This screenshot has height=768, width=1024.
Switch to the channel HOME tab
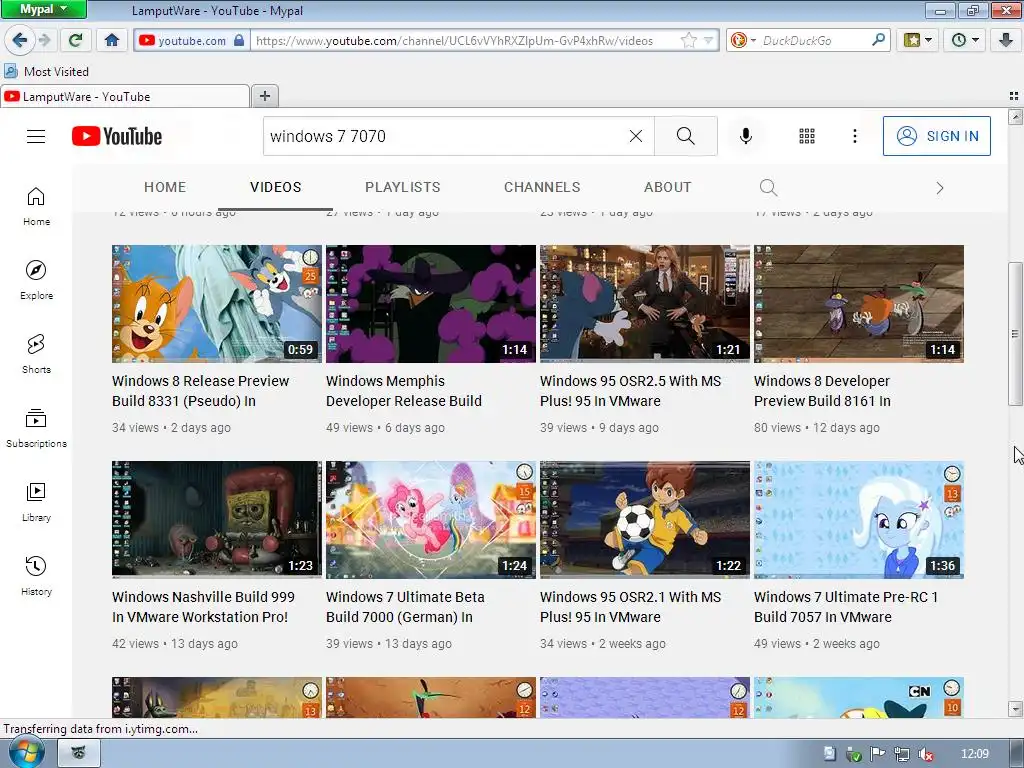165,187
